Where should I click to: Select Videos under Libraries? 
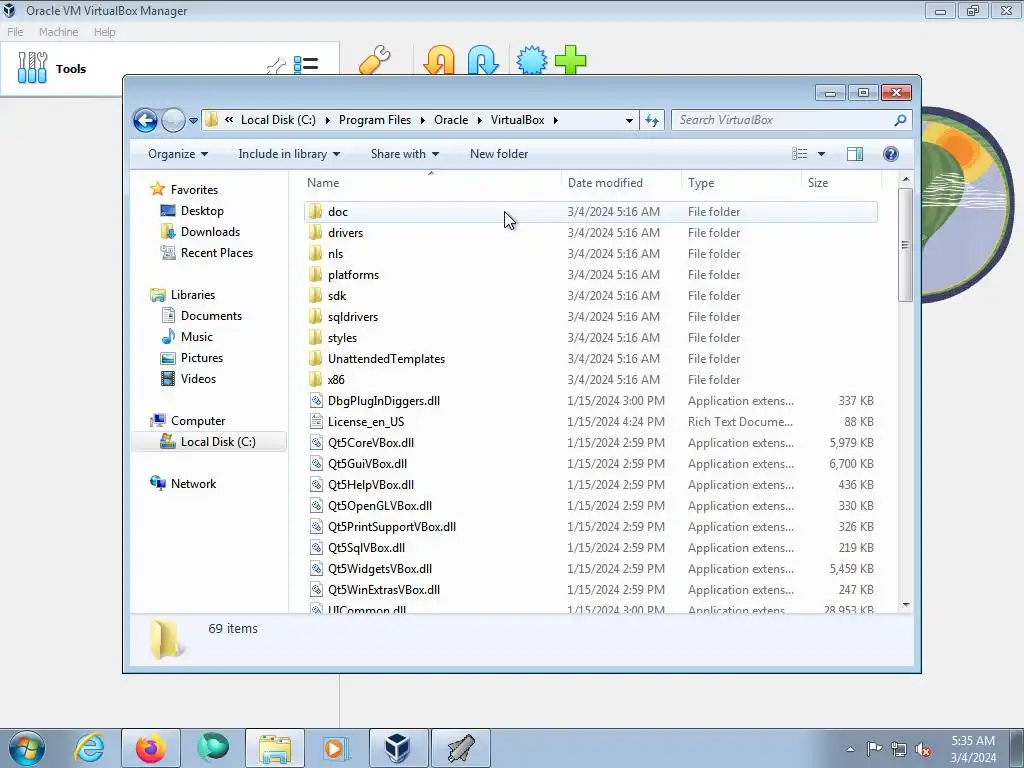tap(198, 379)
